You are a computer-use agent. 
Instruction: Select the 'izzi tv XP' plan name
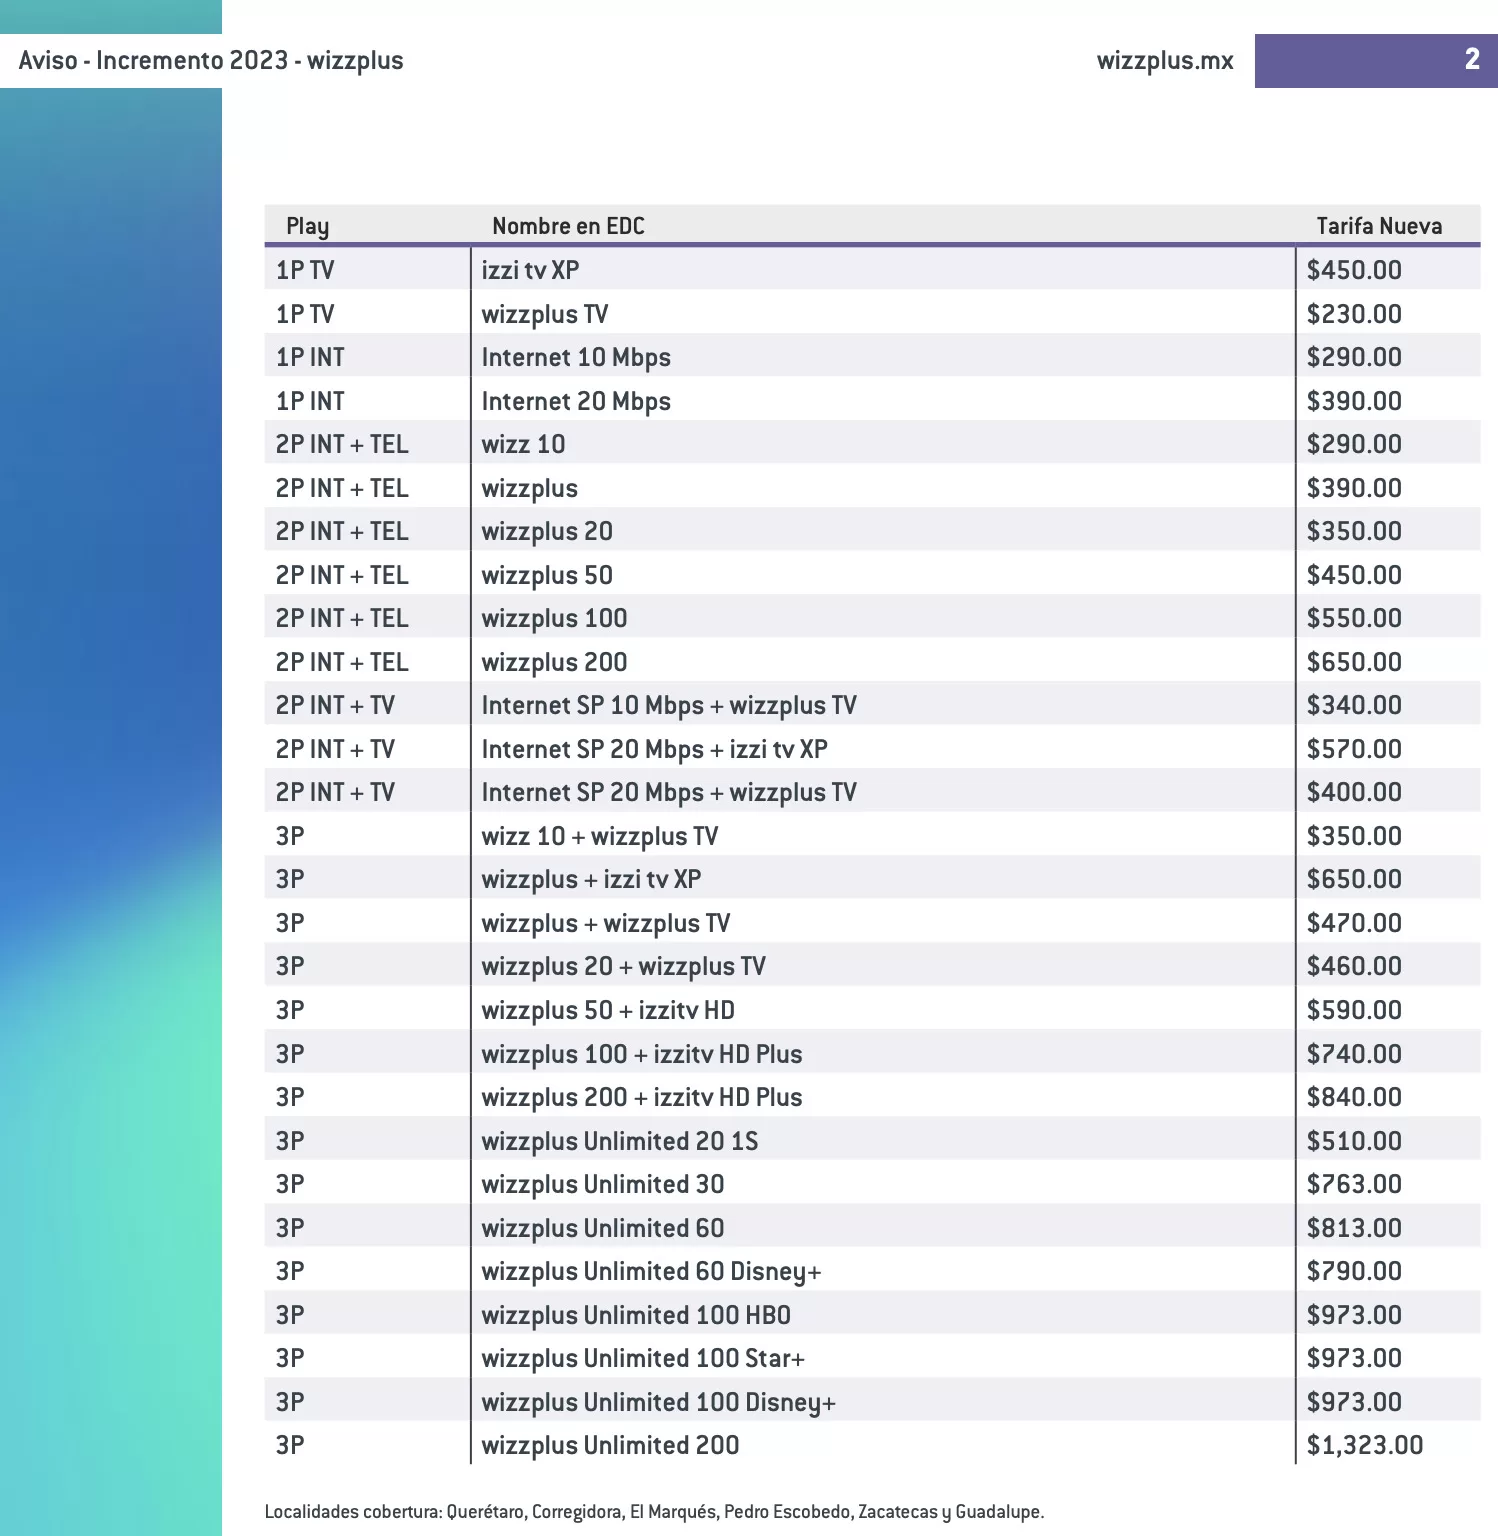tap(530, 270)
